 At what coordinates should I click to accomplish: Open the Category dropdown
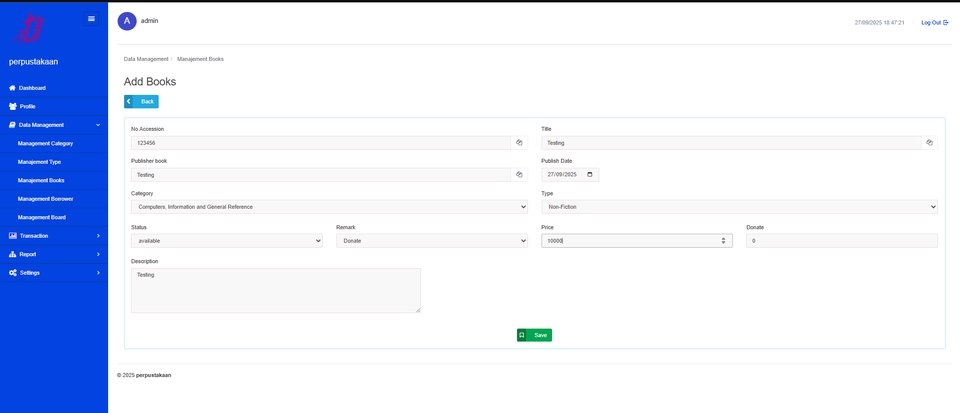(x=329, y=207)
